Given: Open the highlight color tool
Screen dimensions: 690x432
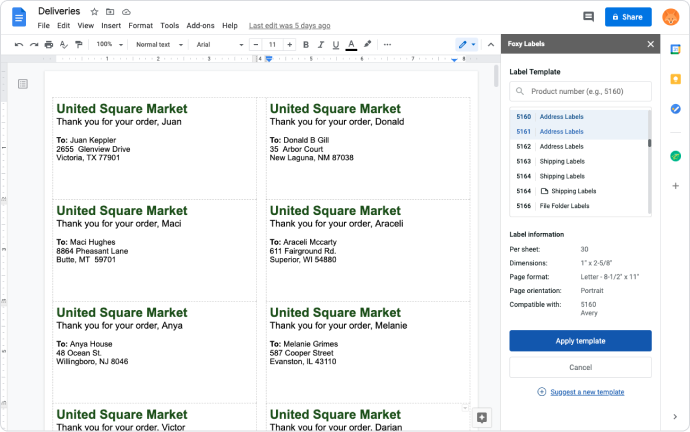Looking at the screenshot, I should coord(367,44).
